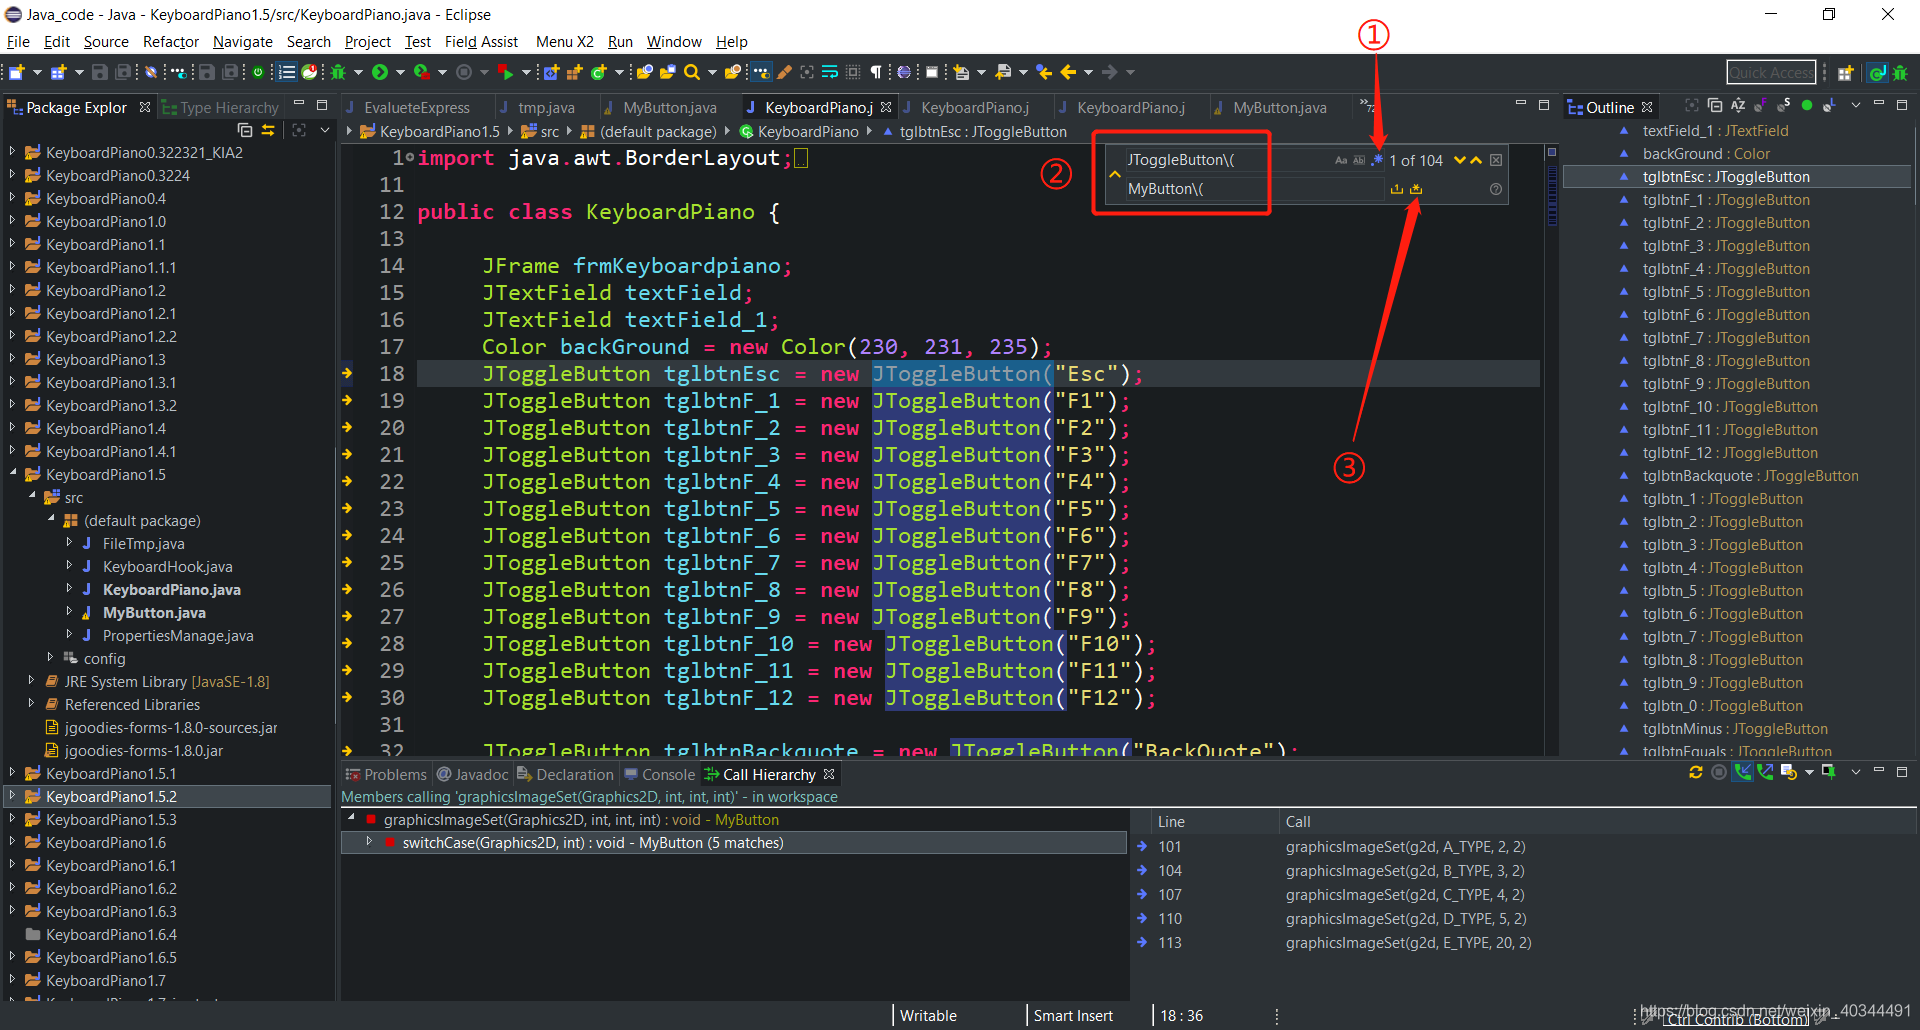Viewport: 1920px width, 1030px height.
Task: Toggle Sort alphabetically in Outline view
Action: 1738,105
